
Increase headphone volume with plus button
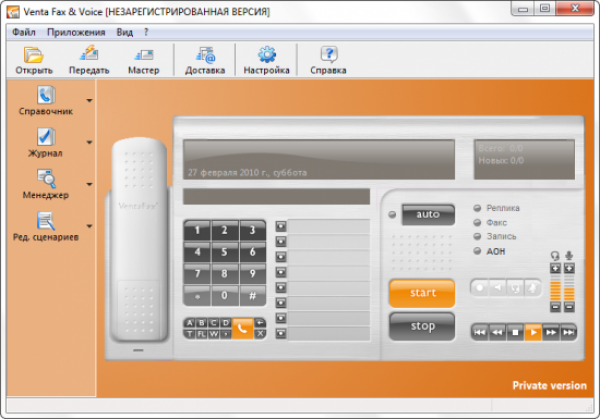[x=555, y=268]
